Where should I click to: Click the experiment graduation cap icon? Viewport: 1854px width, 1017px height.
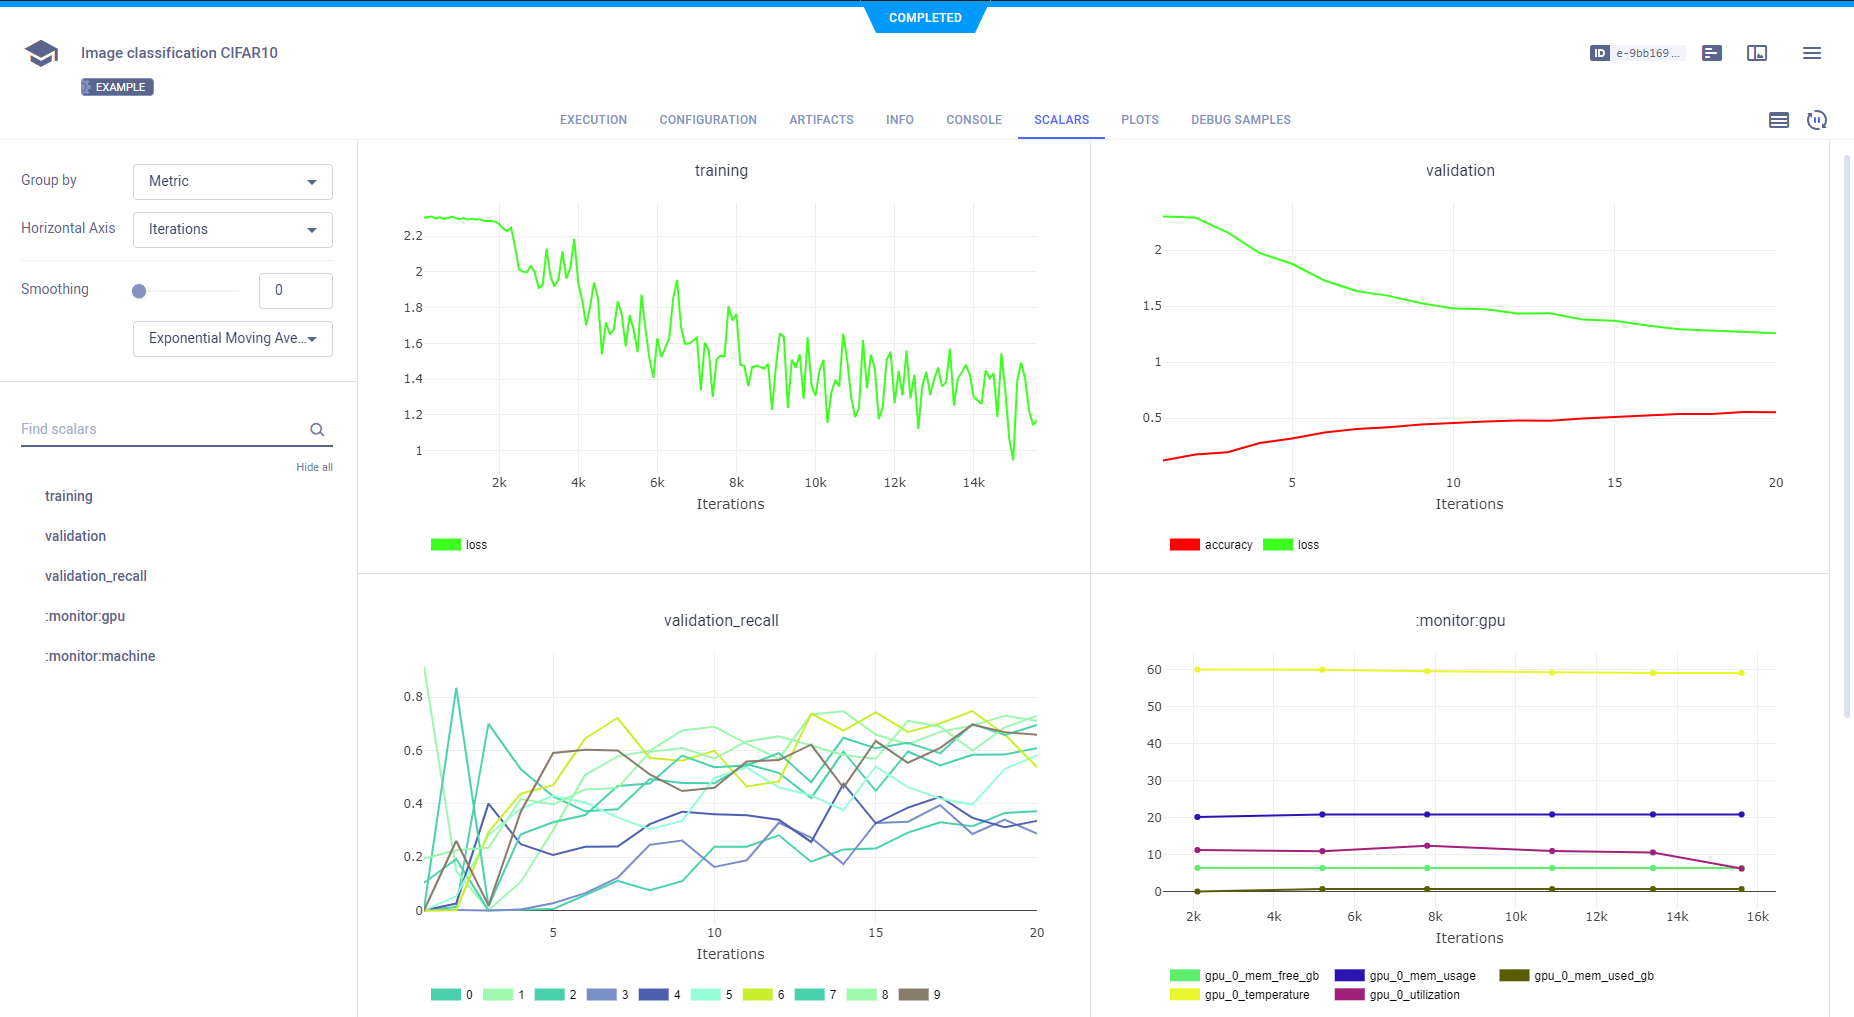click(41, 53)
